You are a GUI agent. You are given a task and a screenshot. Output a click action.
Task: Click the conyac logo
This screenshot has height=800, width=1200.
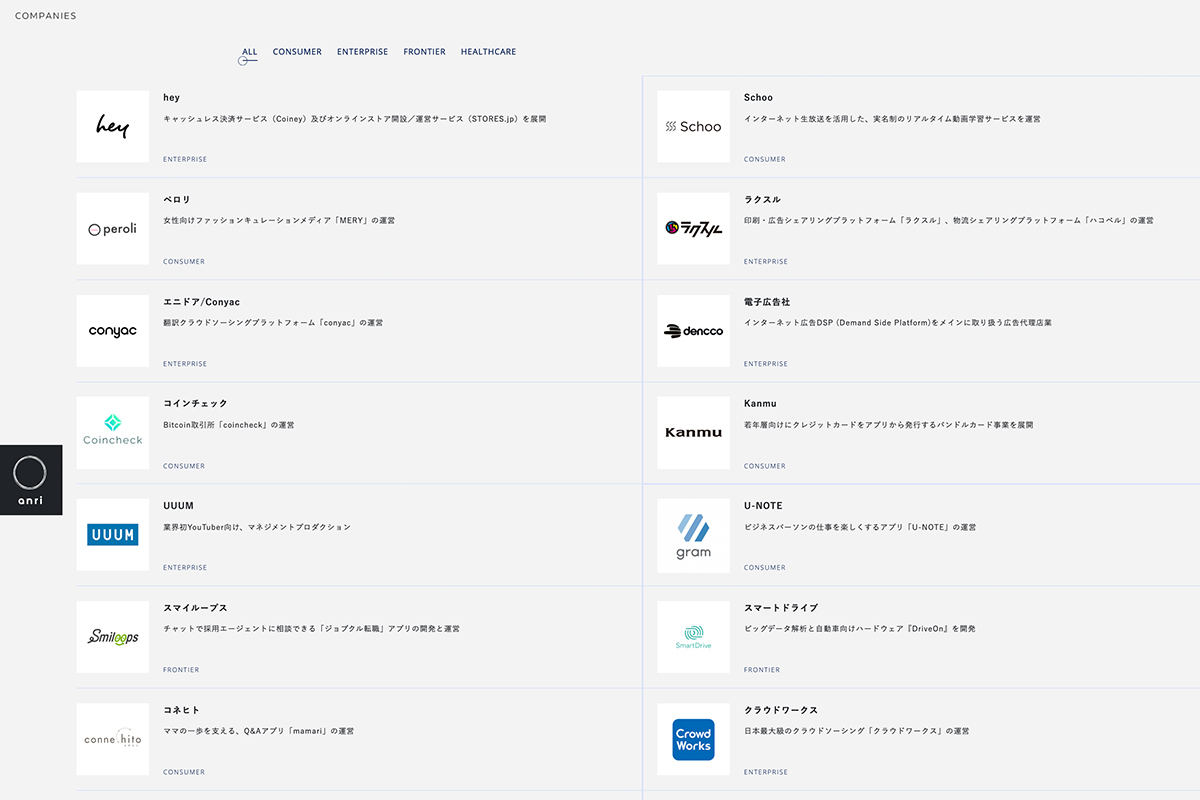point(112,331)
